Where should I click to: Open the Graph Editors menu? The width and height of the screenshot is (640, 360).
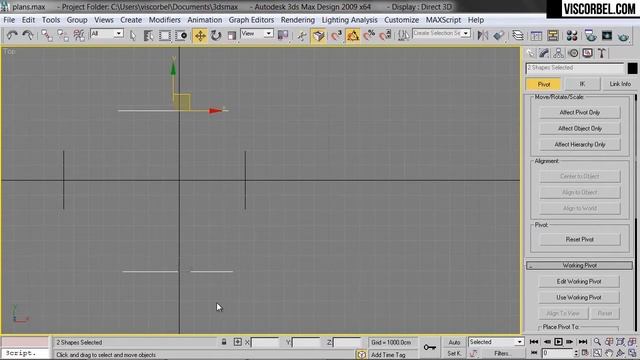pos(251,20)
